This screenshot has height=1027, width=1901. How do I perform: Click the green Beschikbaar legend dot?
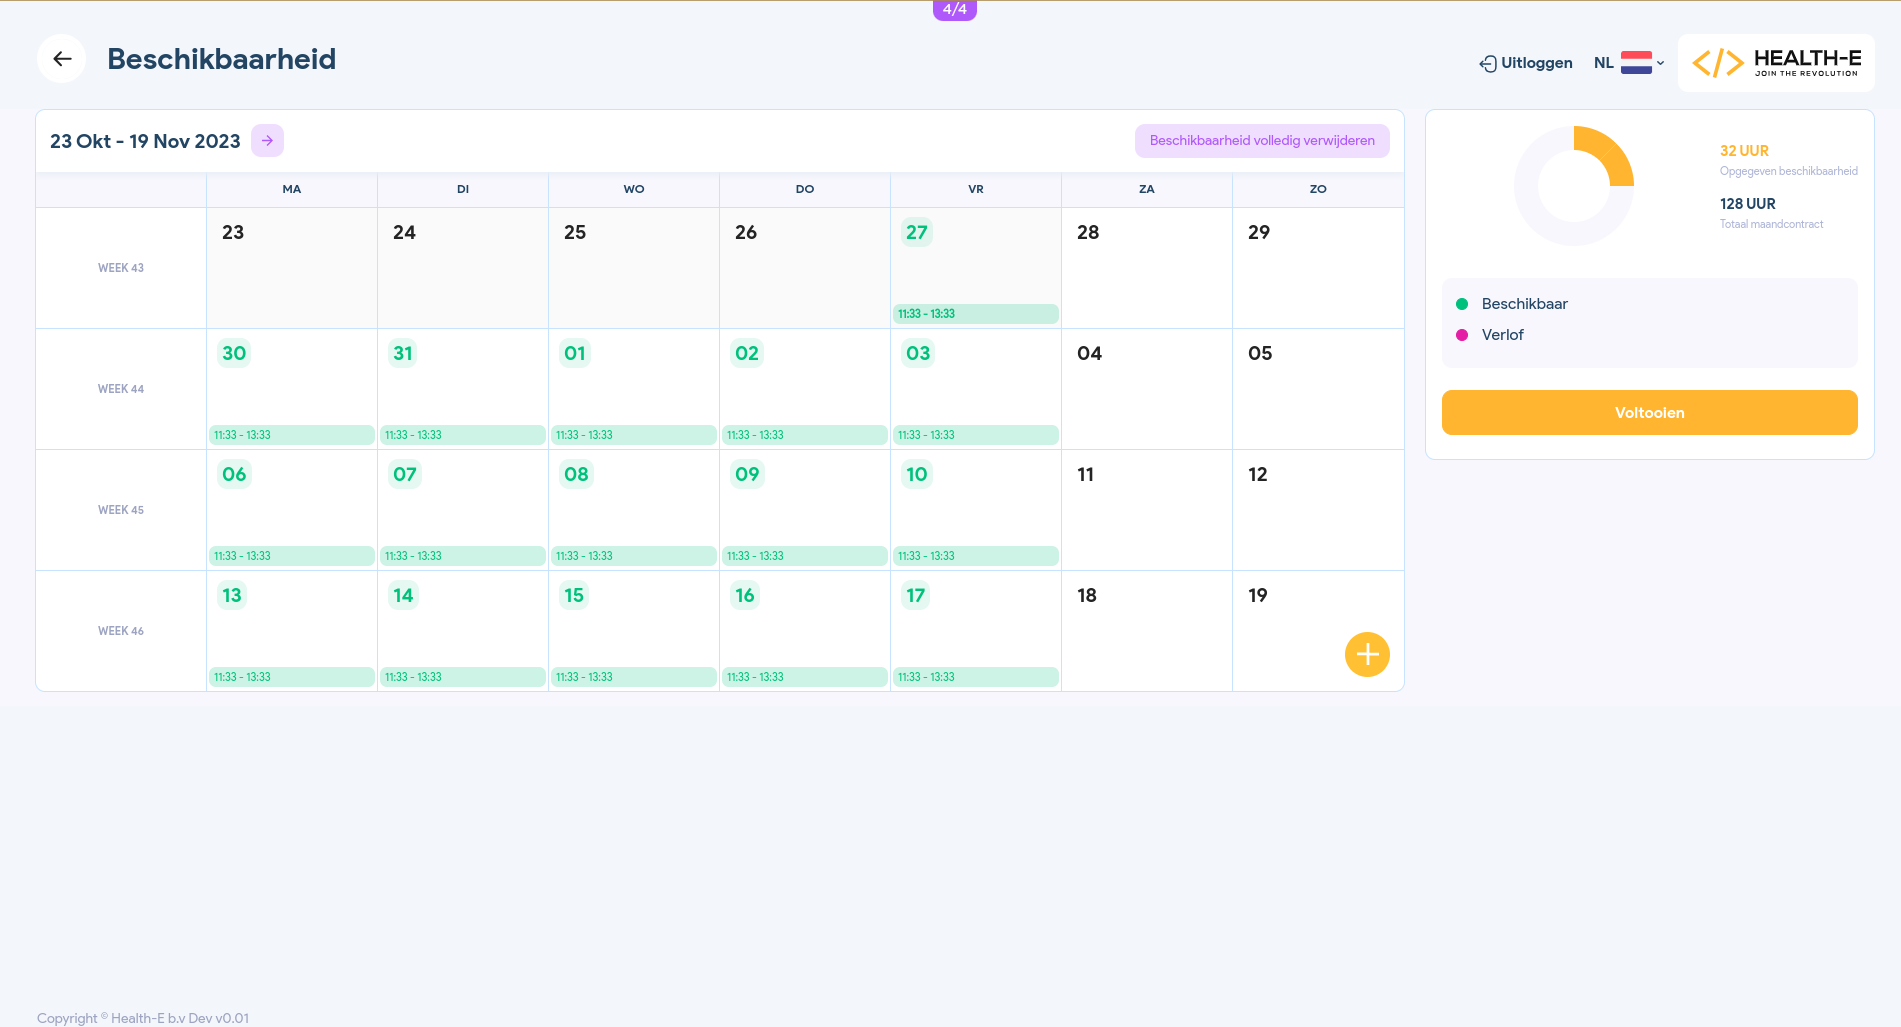[x=1462, y=304]
